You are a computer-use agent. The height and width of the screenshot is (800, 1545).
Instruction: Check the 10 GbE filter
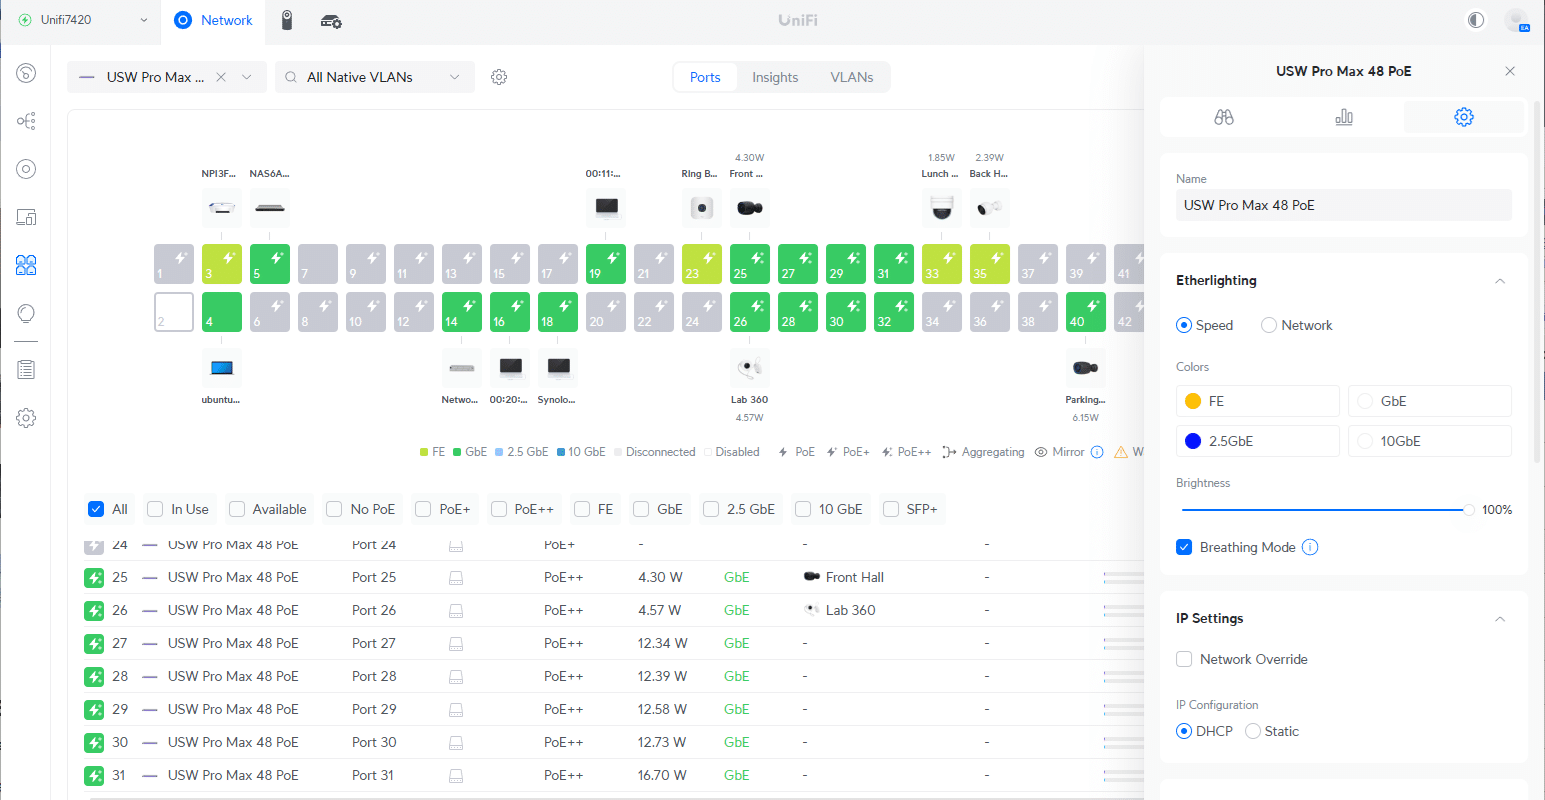click(802, 509)
